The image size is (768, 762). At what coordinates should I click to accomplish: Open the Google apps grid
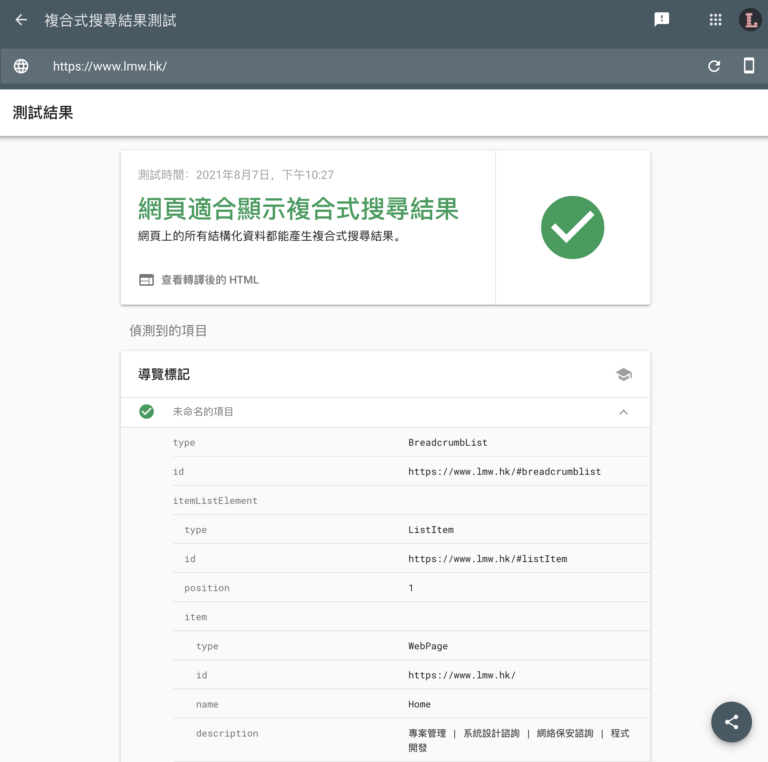point(715,20)
